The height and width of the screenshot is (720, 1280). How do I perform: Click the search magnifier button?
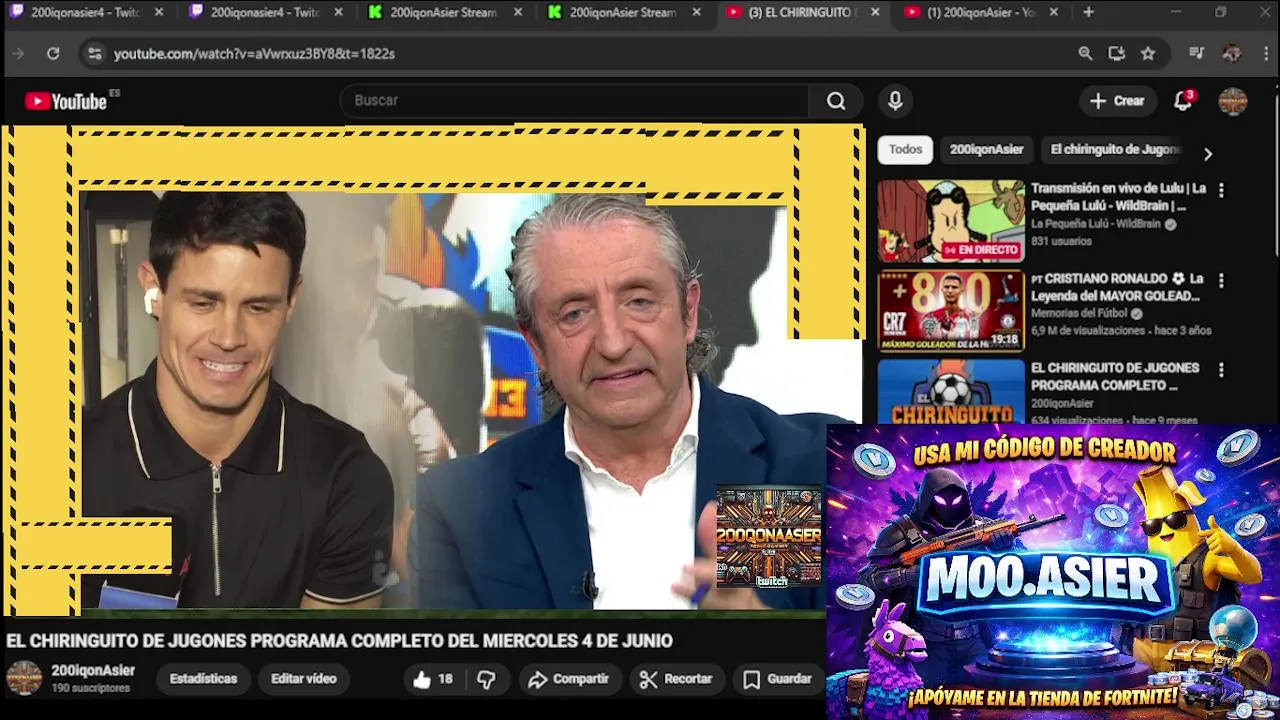point(836,101)
